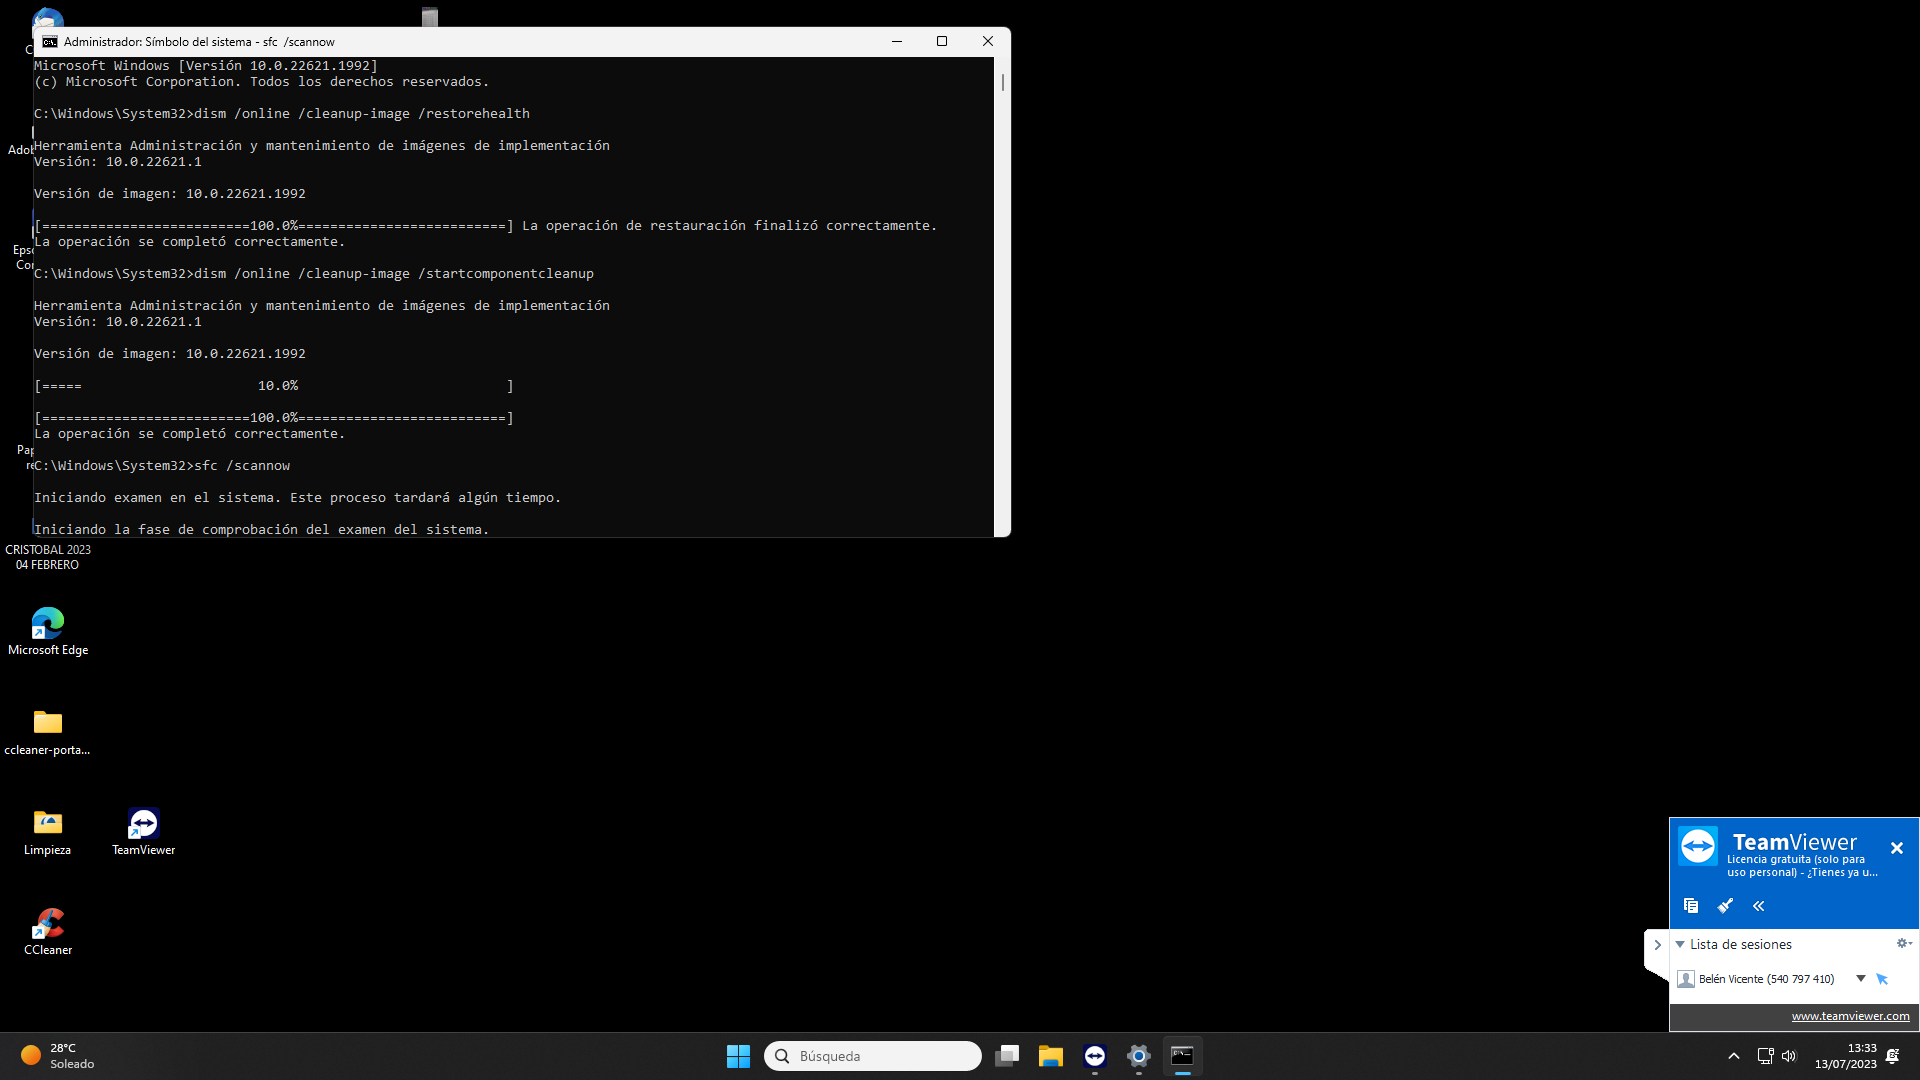Open Microsoft Edge desktop shortcut
Image resolution: width=1920 pixels, height=1080 pixels.
tap(48, 630)
